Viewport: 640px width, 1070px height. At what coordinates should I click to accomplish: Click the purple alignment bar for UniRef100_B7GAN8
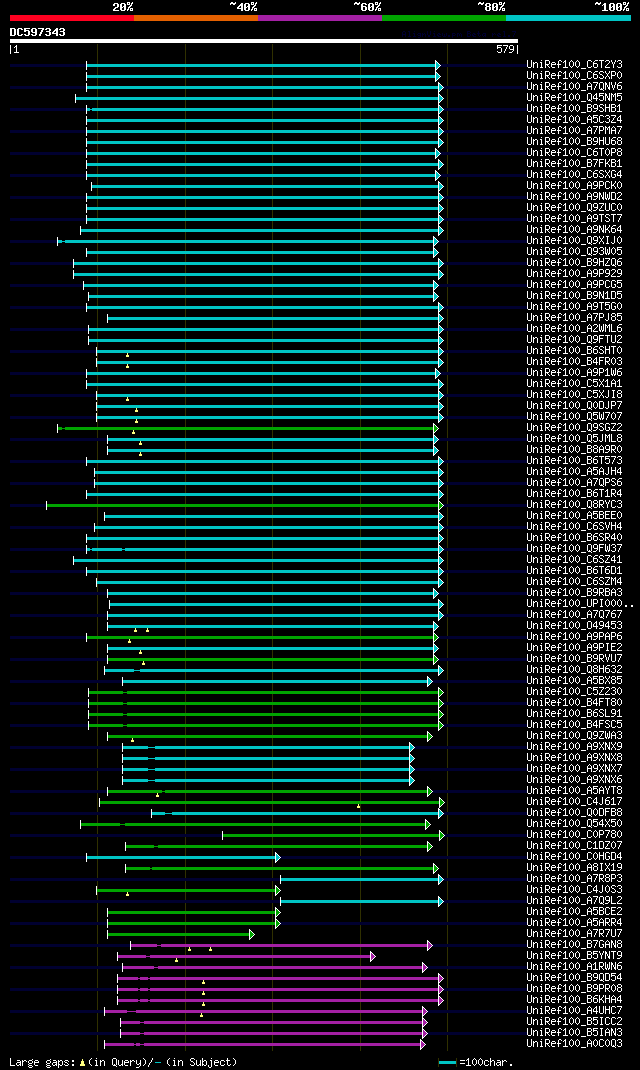point(281,945)
